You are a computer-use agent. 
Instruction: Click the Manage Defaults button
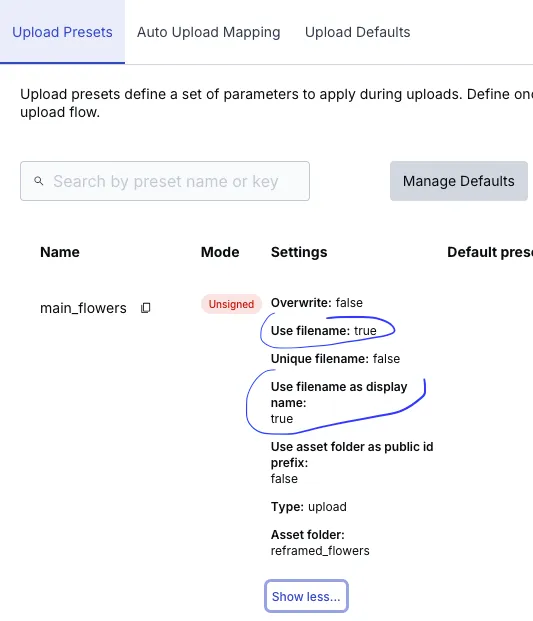pyautogui.click(x=459, y=181)
